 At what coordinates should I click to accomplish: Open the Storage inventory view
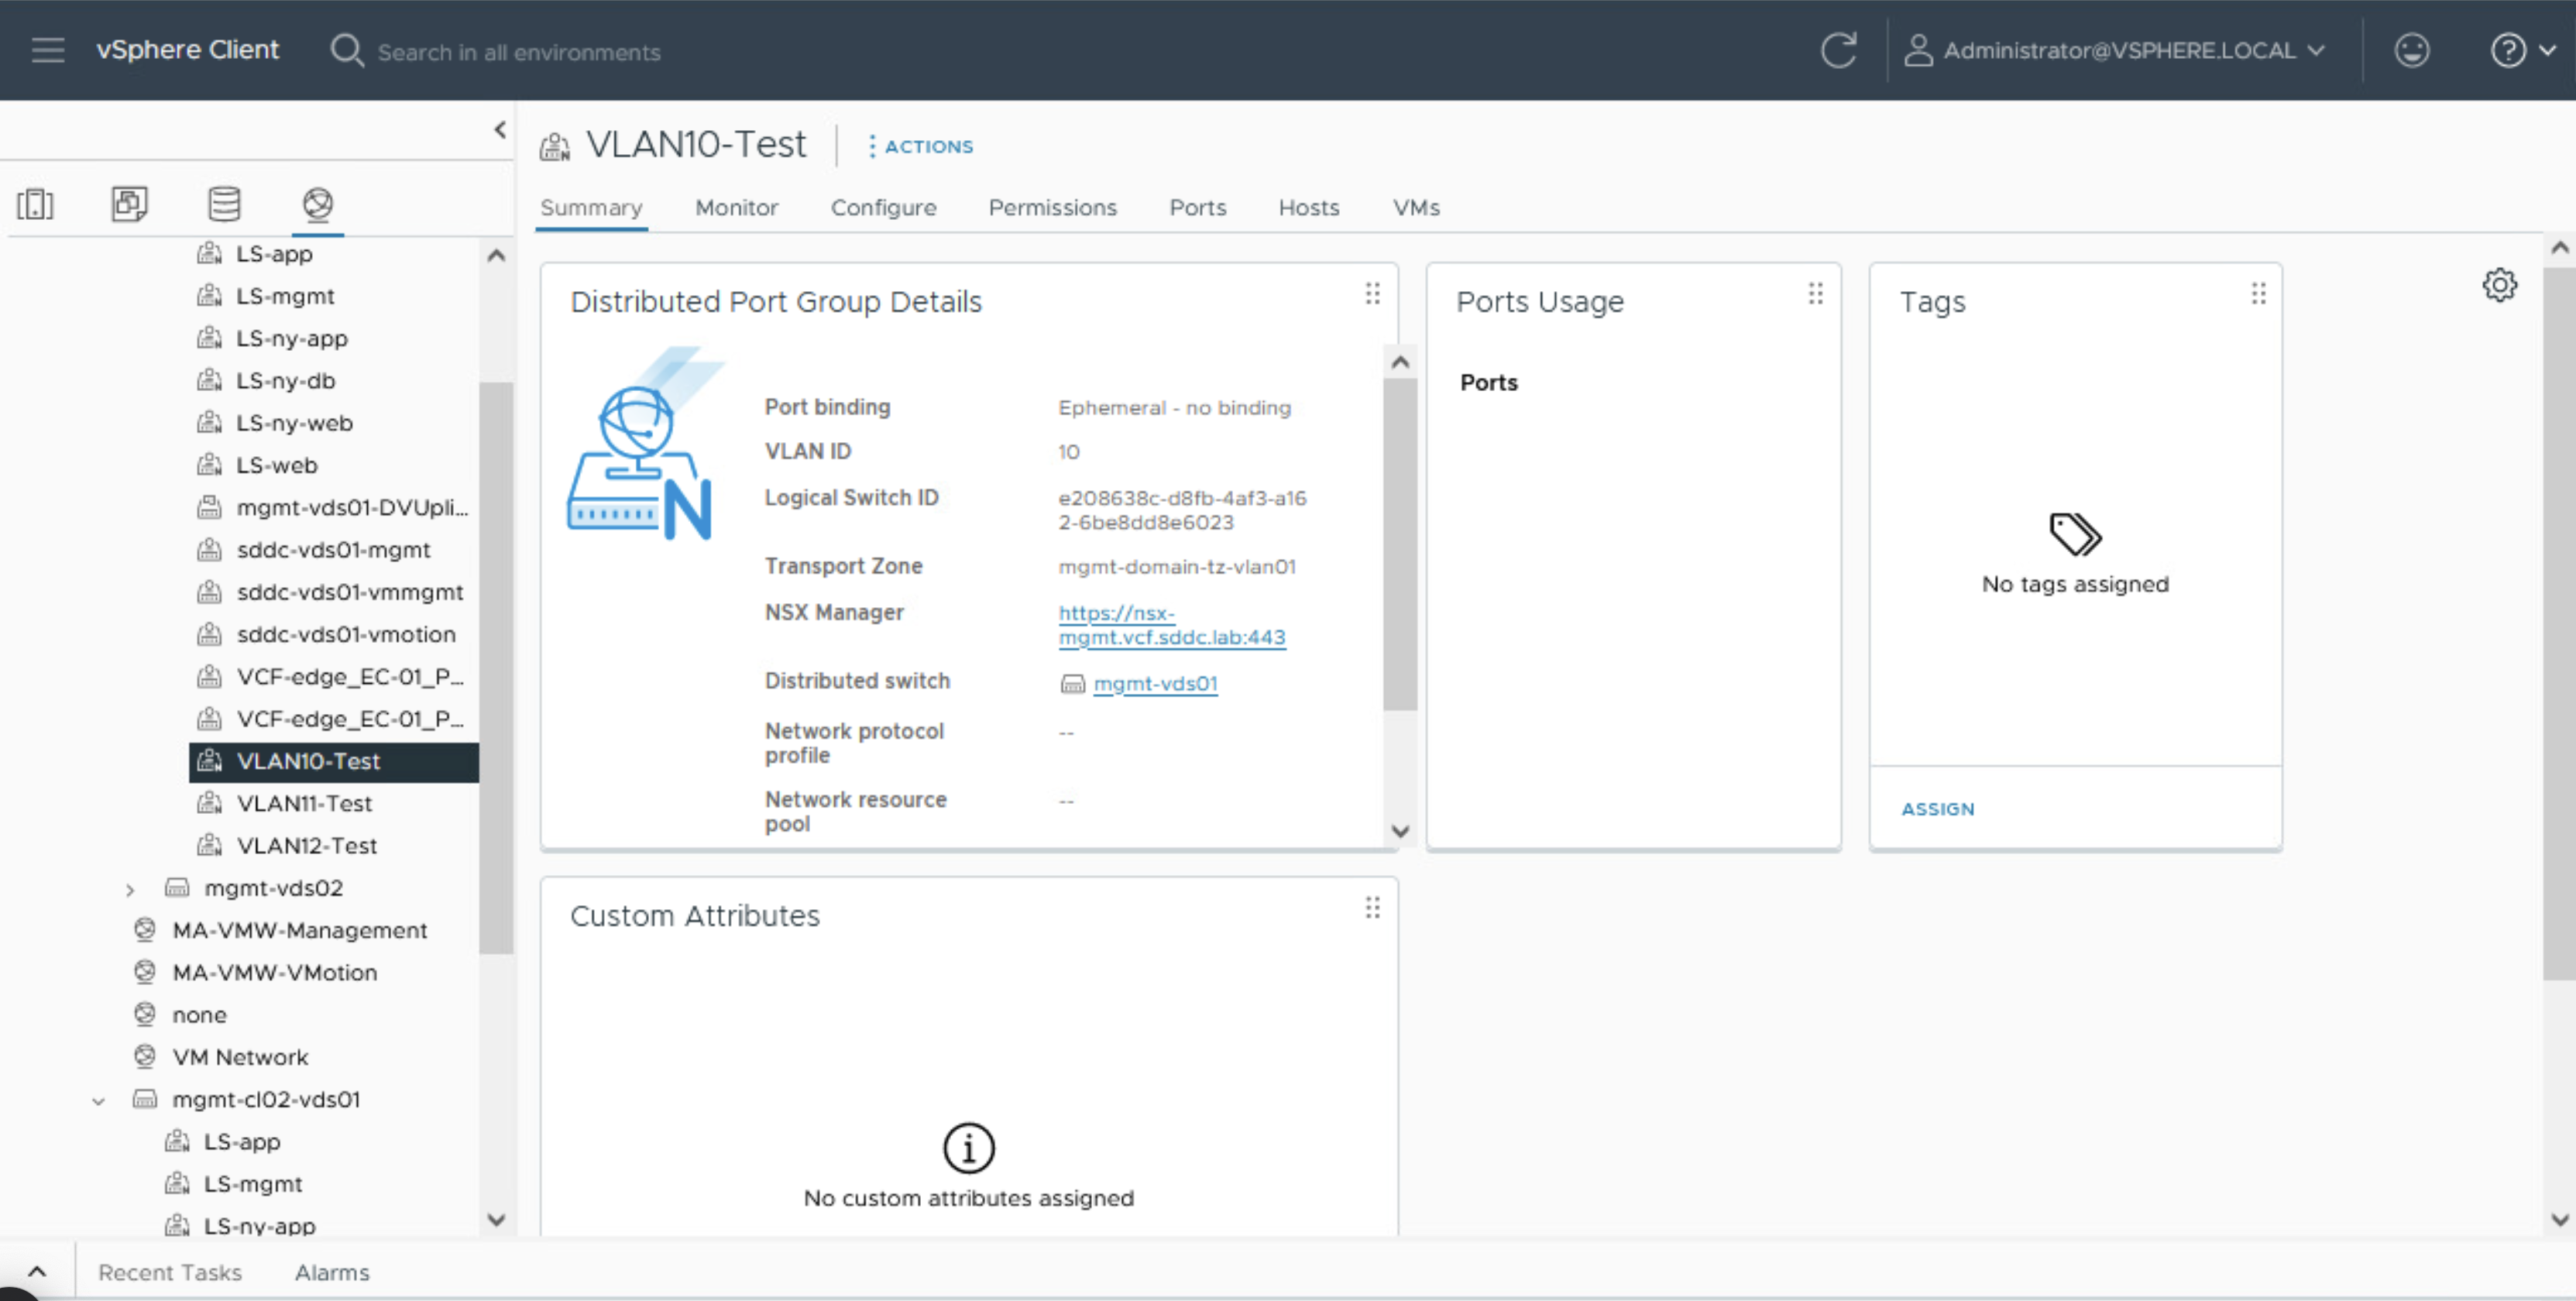pyautogui.click(x=224, y=204)
